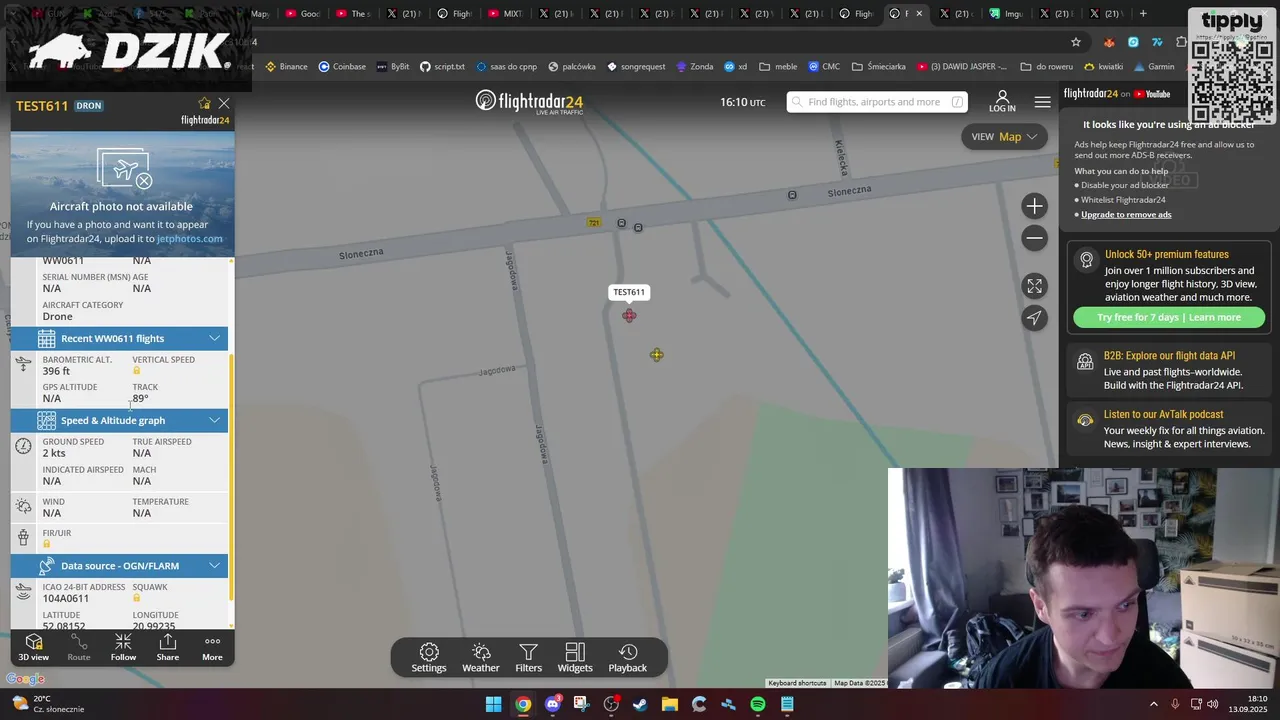Click the aircraft photo placeholder icon
This screenshot has width=1280, height=720.
[x=124, y=169]
